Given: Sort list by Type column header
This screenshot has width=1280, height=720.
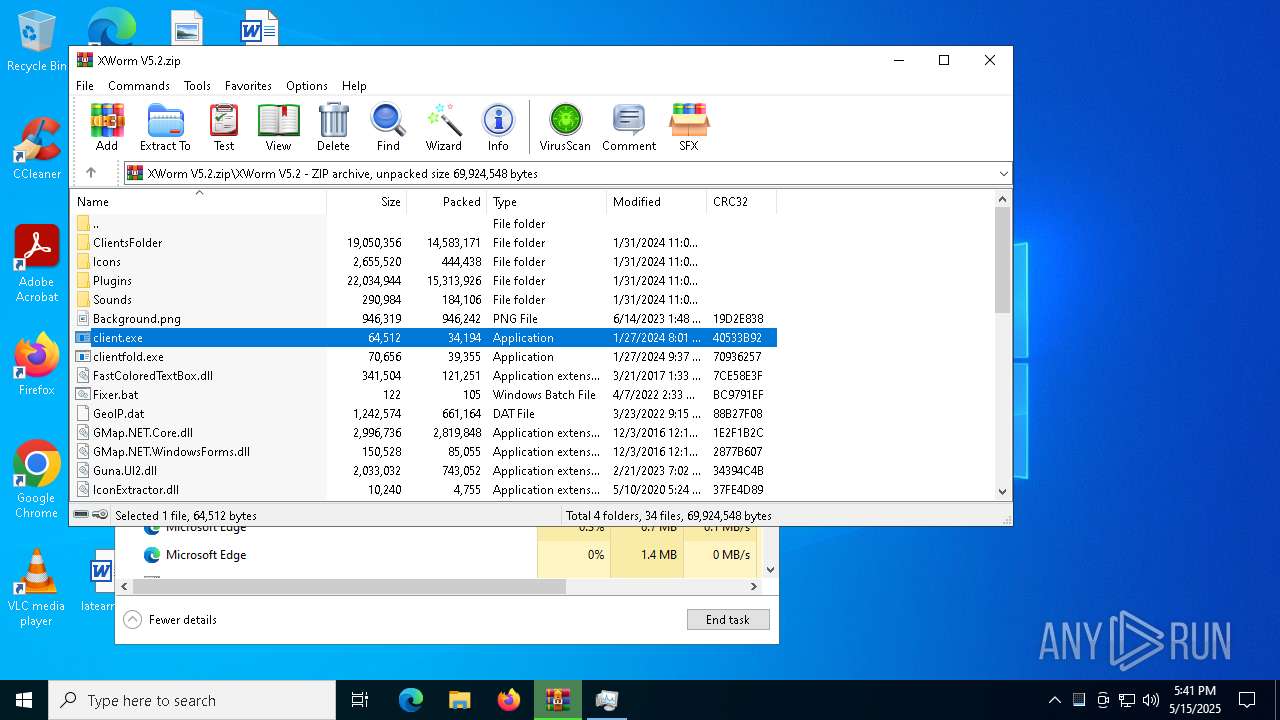Looking at the screenshot, I should coord(547,201).
